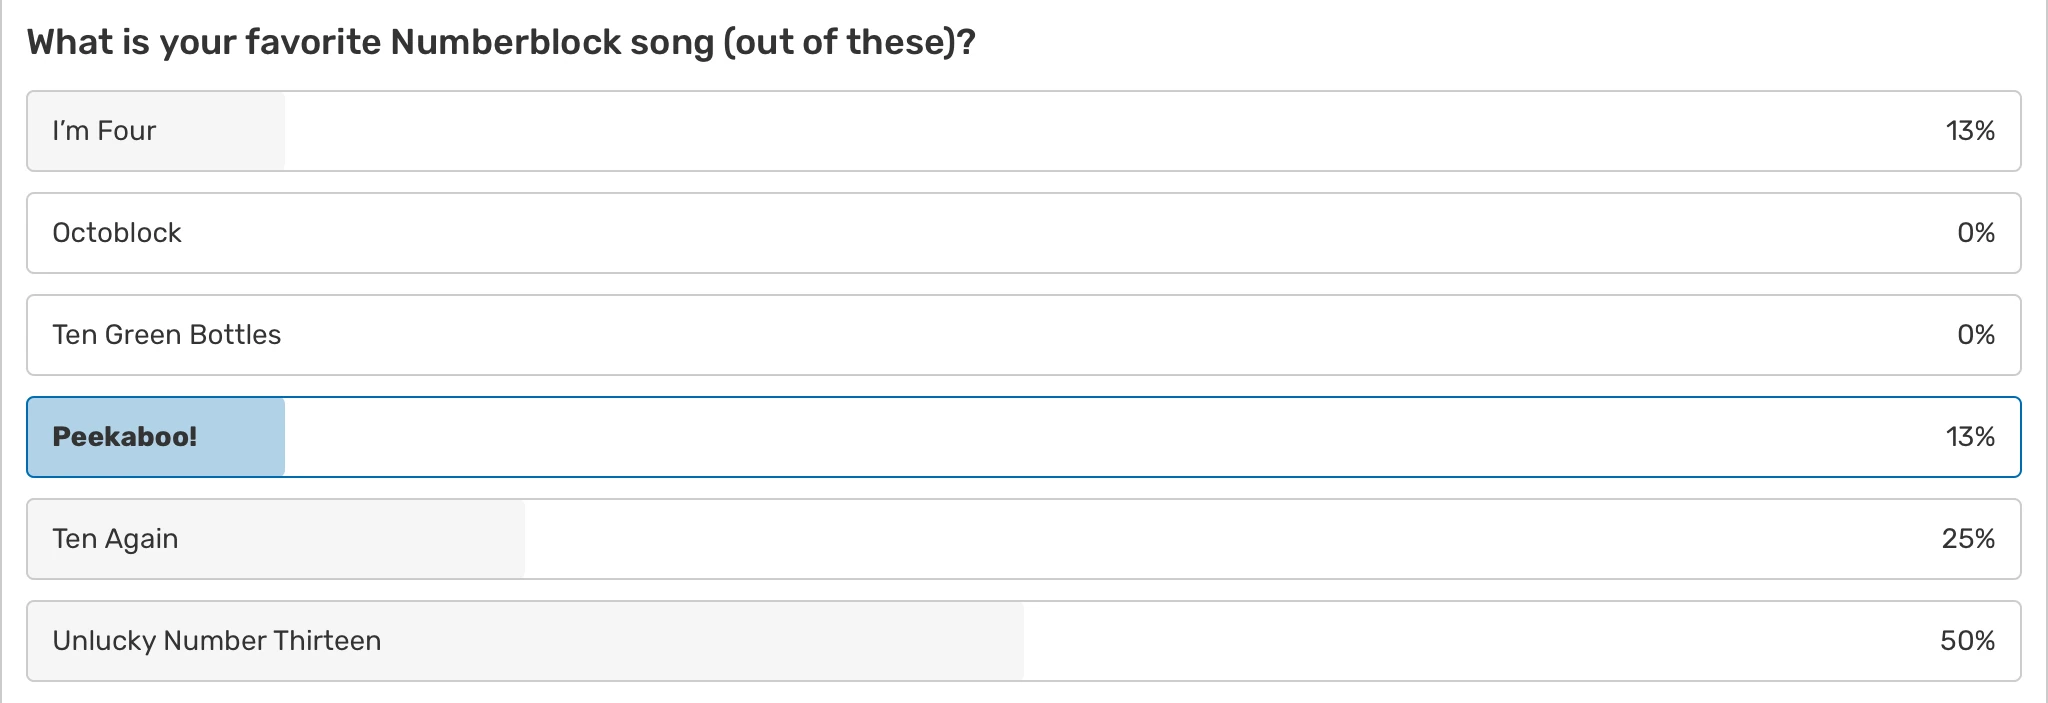Click the unfilled part of Unlucky Number Thirteen row
2048x703 pixels.
[x=1450, y=641]
